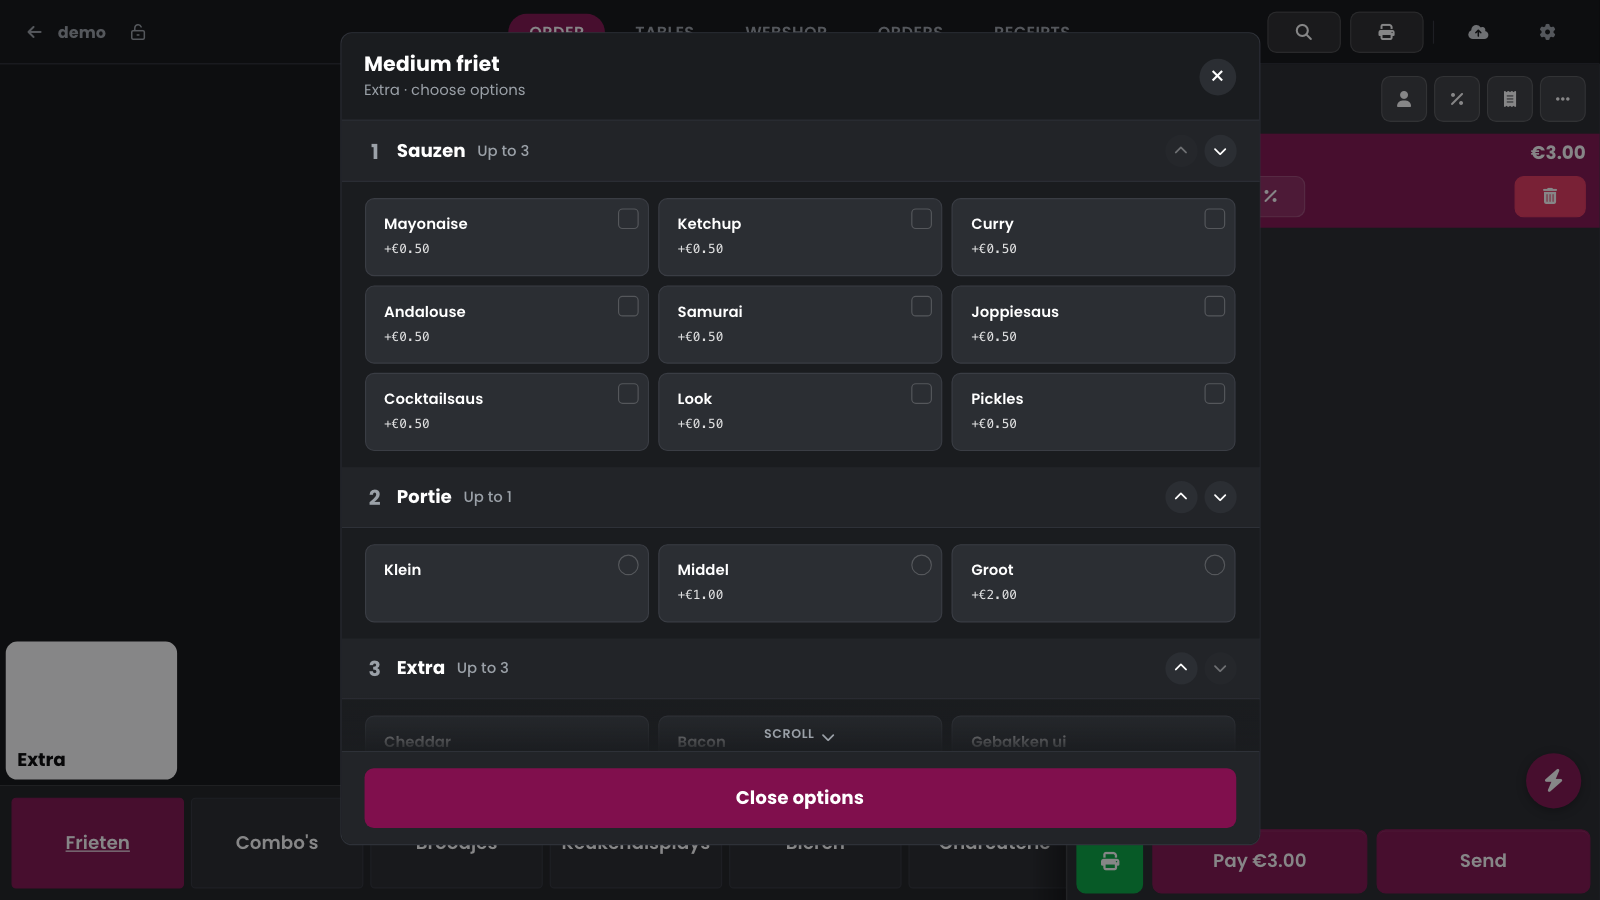Click the customer person icon
This screenshot has width=1600, height=900.
click(1404, 99)
